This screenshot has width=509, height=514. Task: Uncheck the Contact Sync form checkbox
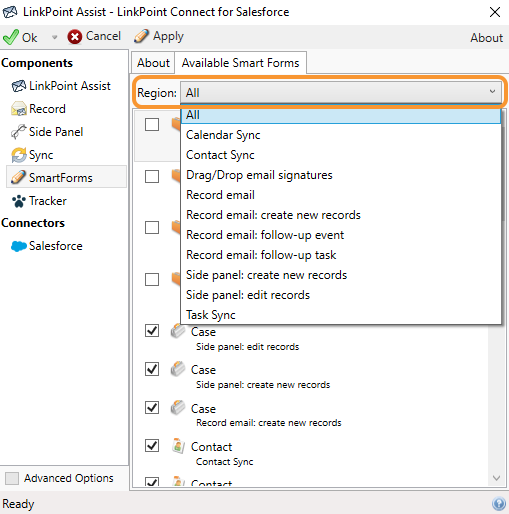coord(152,446)
